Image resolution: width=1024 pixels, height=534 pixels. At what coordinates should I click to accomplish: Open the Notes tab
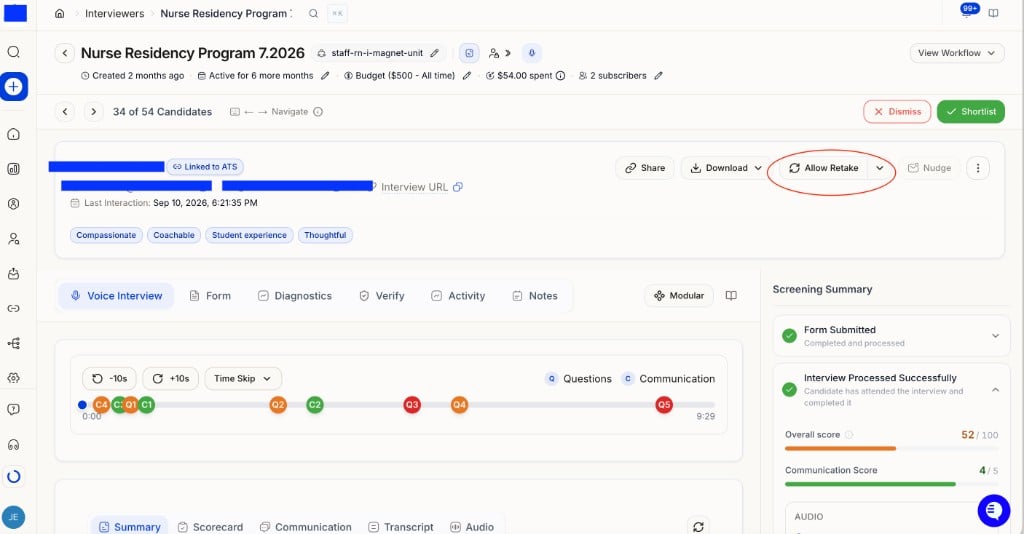[x=535, y=296]
